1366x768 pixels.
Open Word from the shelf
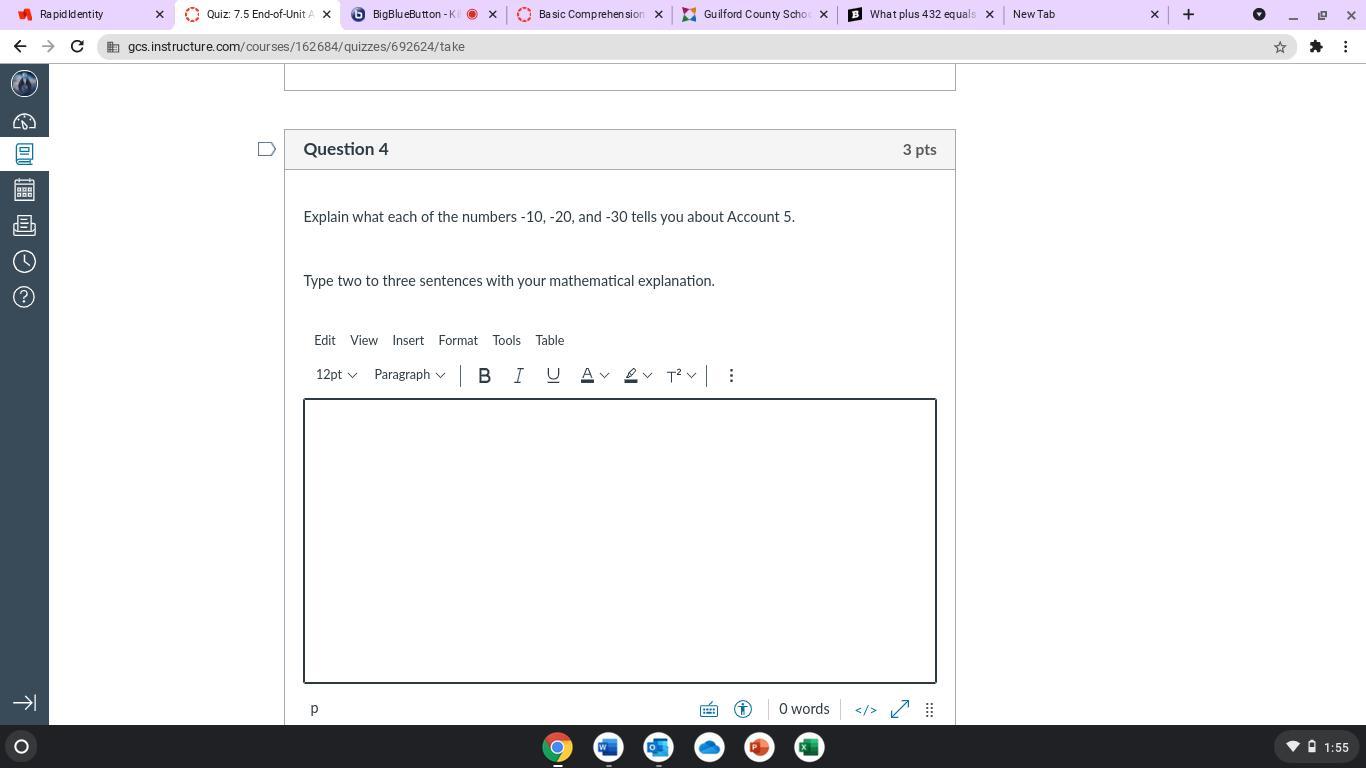(x=608, y=747)
